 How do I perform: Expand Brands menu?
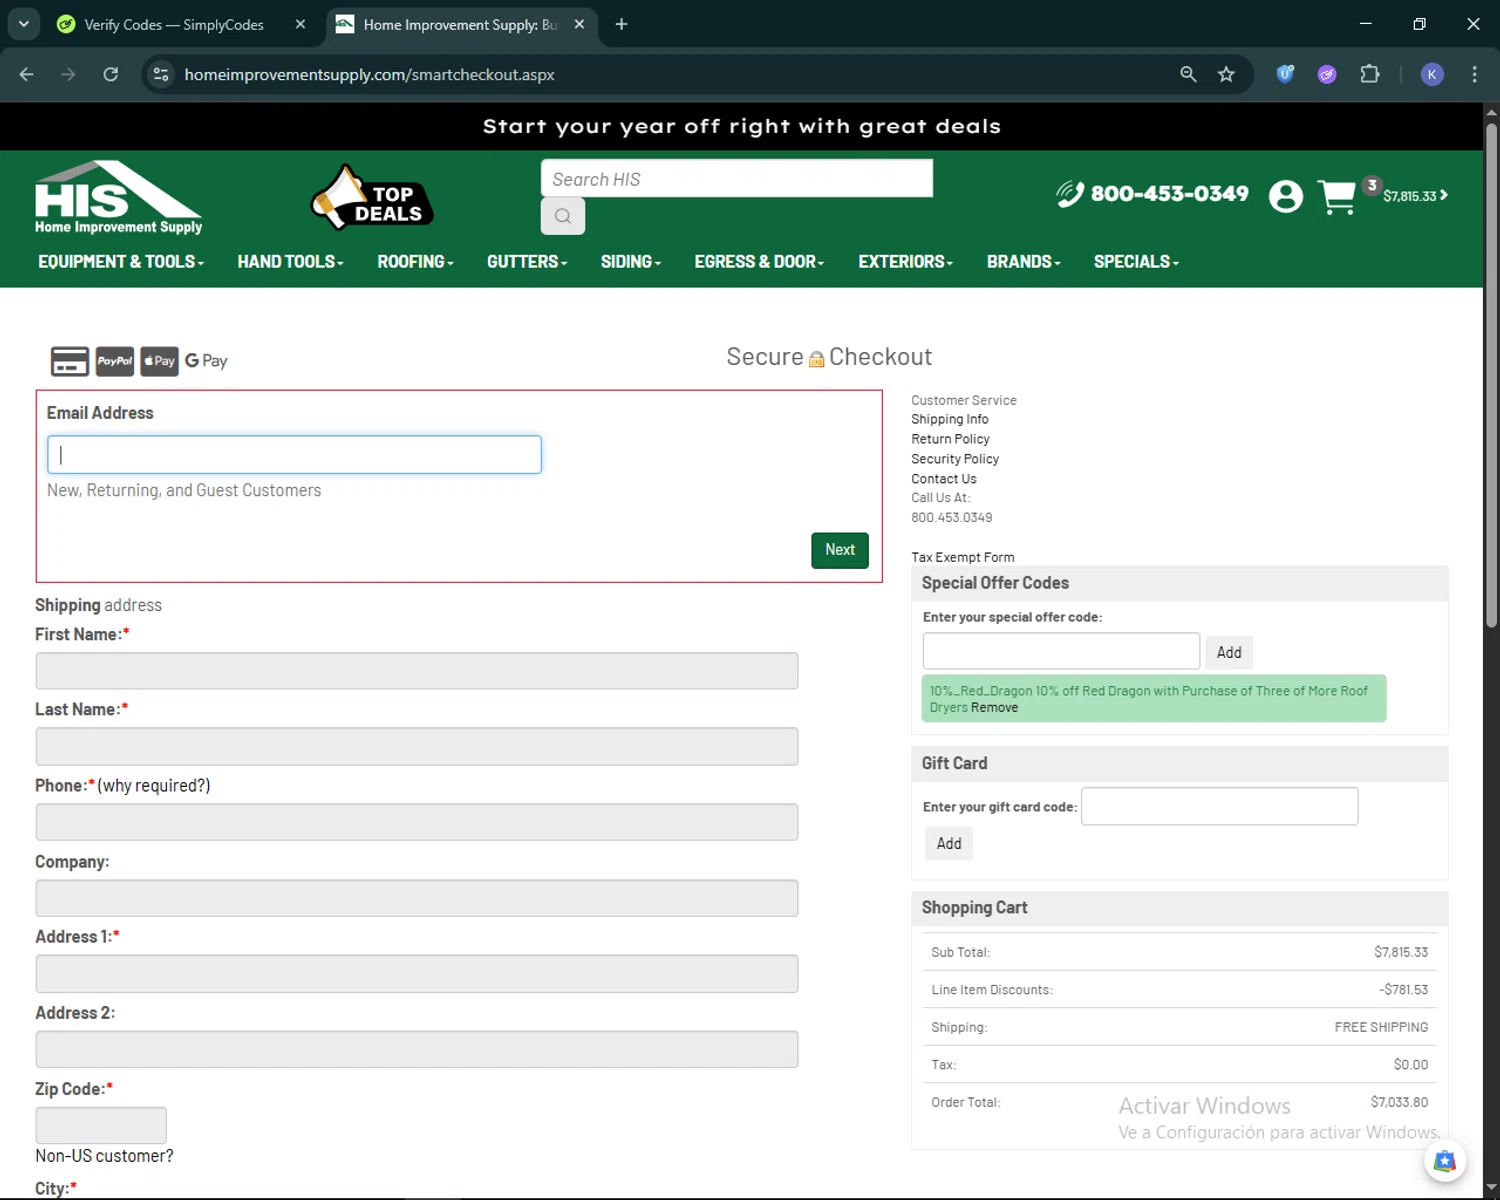1023,262
